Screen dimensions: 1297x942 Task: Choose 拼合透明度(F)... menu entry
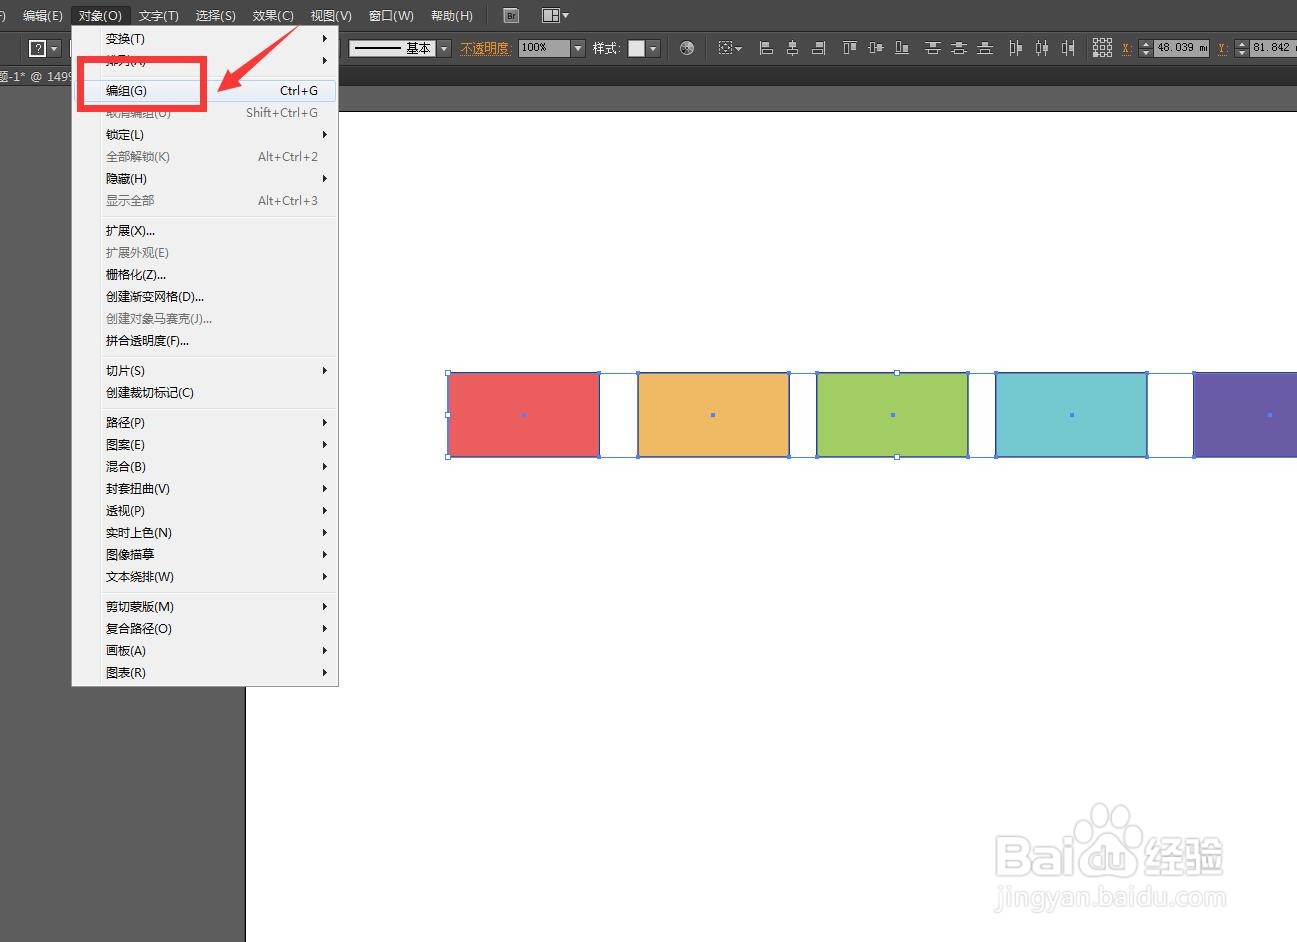point(205,341)
